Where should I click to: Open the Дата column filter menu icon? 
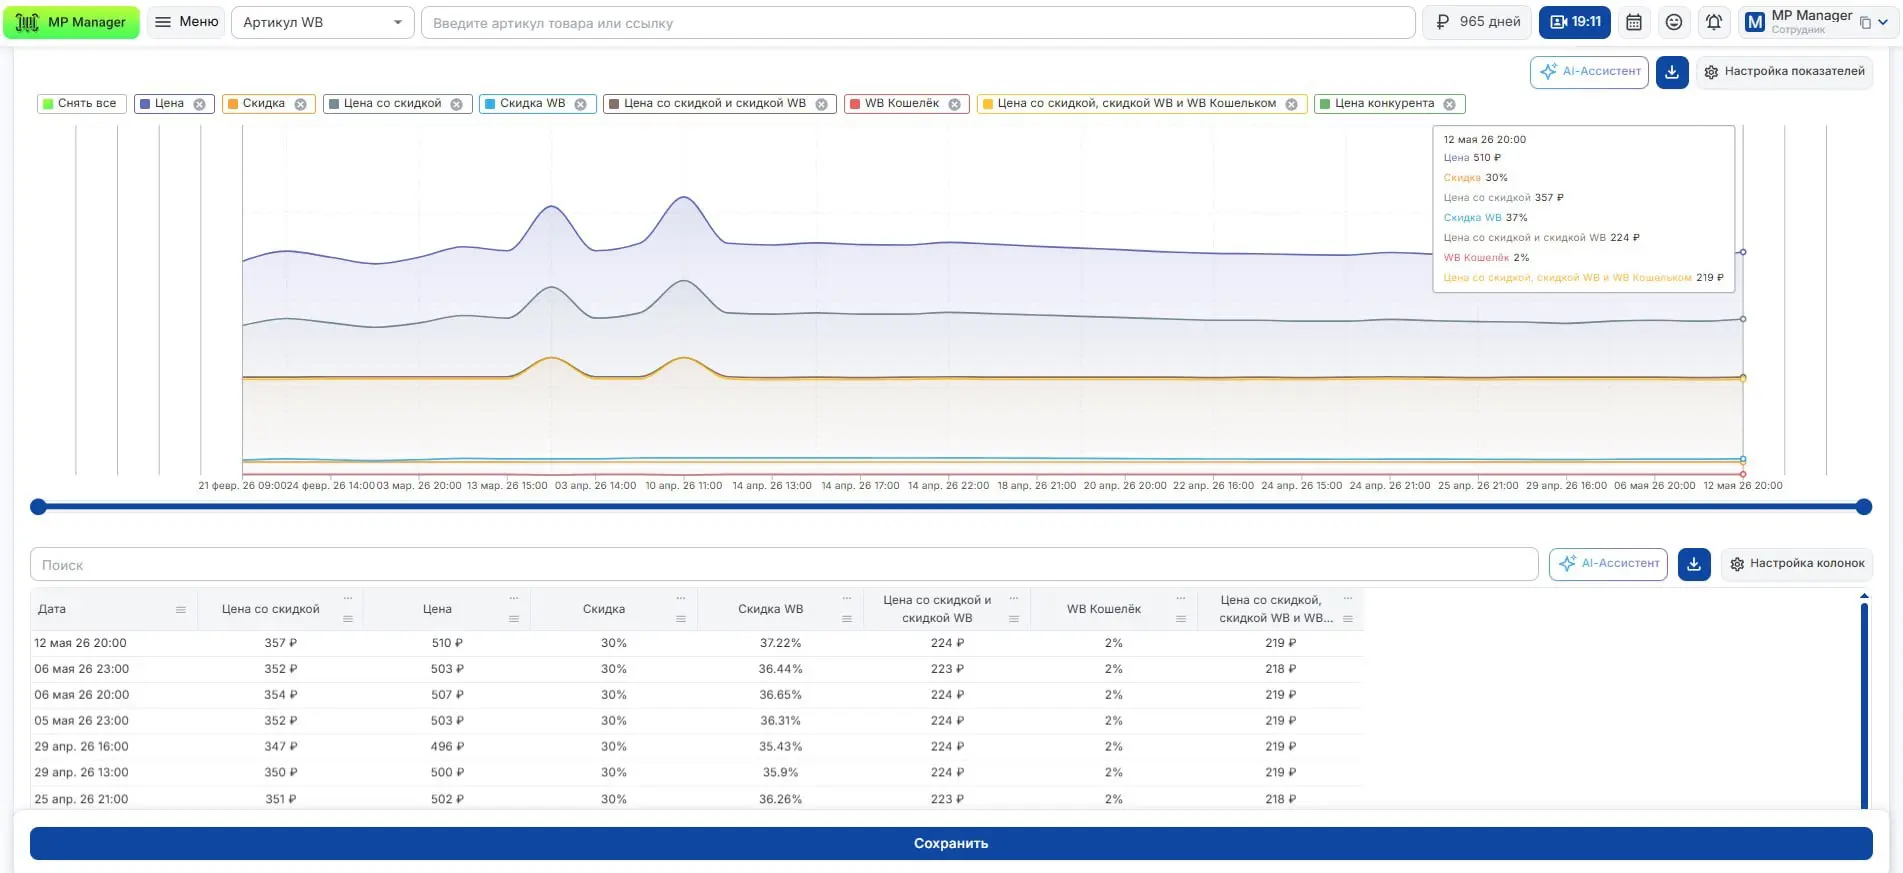(181, 609)
